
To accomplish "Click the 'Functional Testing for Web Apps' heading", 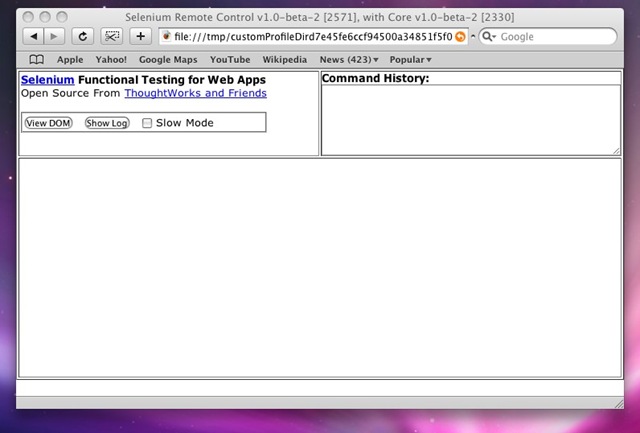I will click(172, 80).
